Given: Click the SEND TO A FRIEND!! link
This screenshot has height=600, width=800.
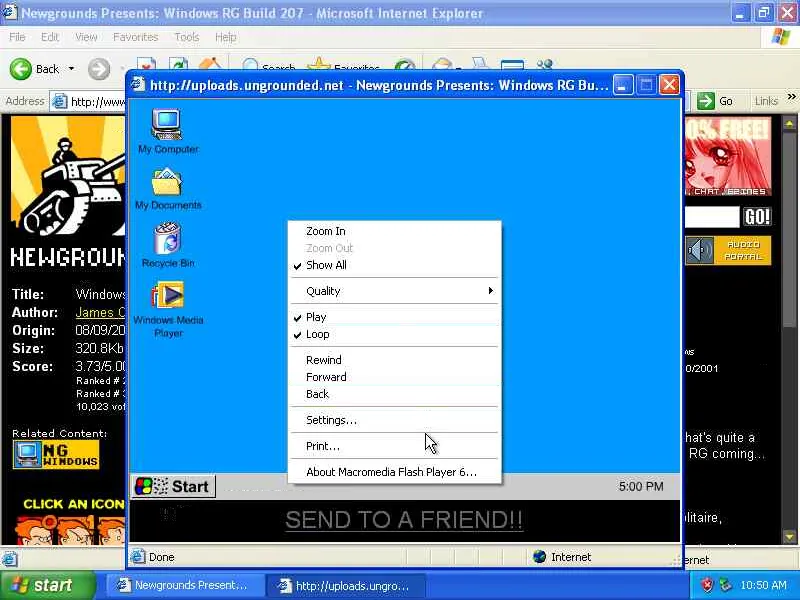Looking at the screenshot, I should coord(404,520).
